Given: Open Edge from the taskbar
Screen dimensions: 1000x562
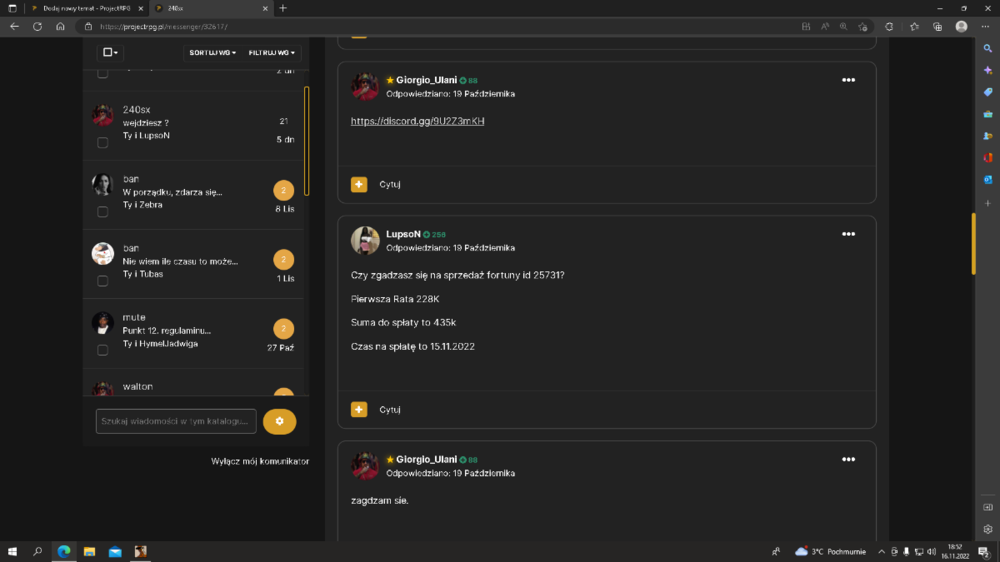Looking at the screenshot, I should pyautogui.click(x=64, y=551).
